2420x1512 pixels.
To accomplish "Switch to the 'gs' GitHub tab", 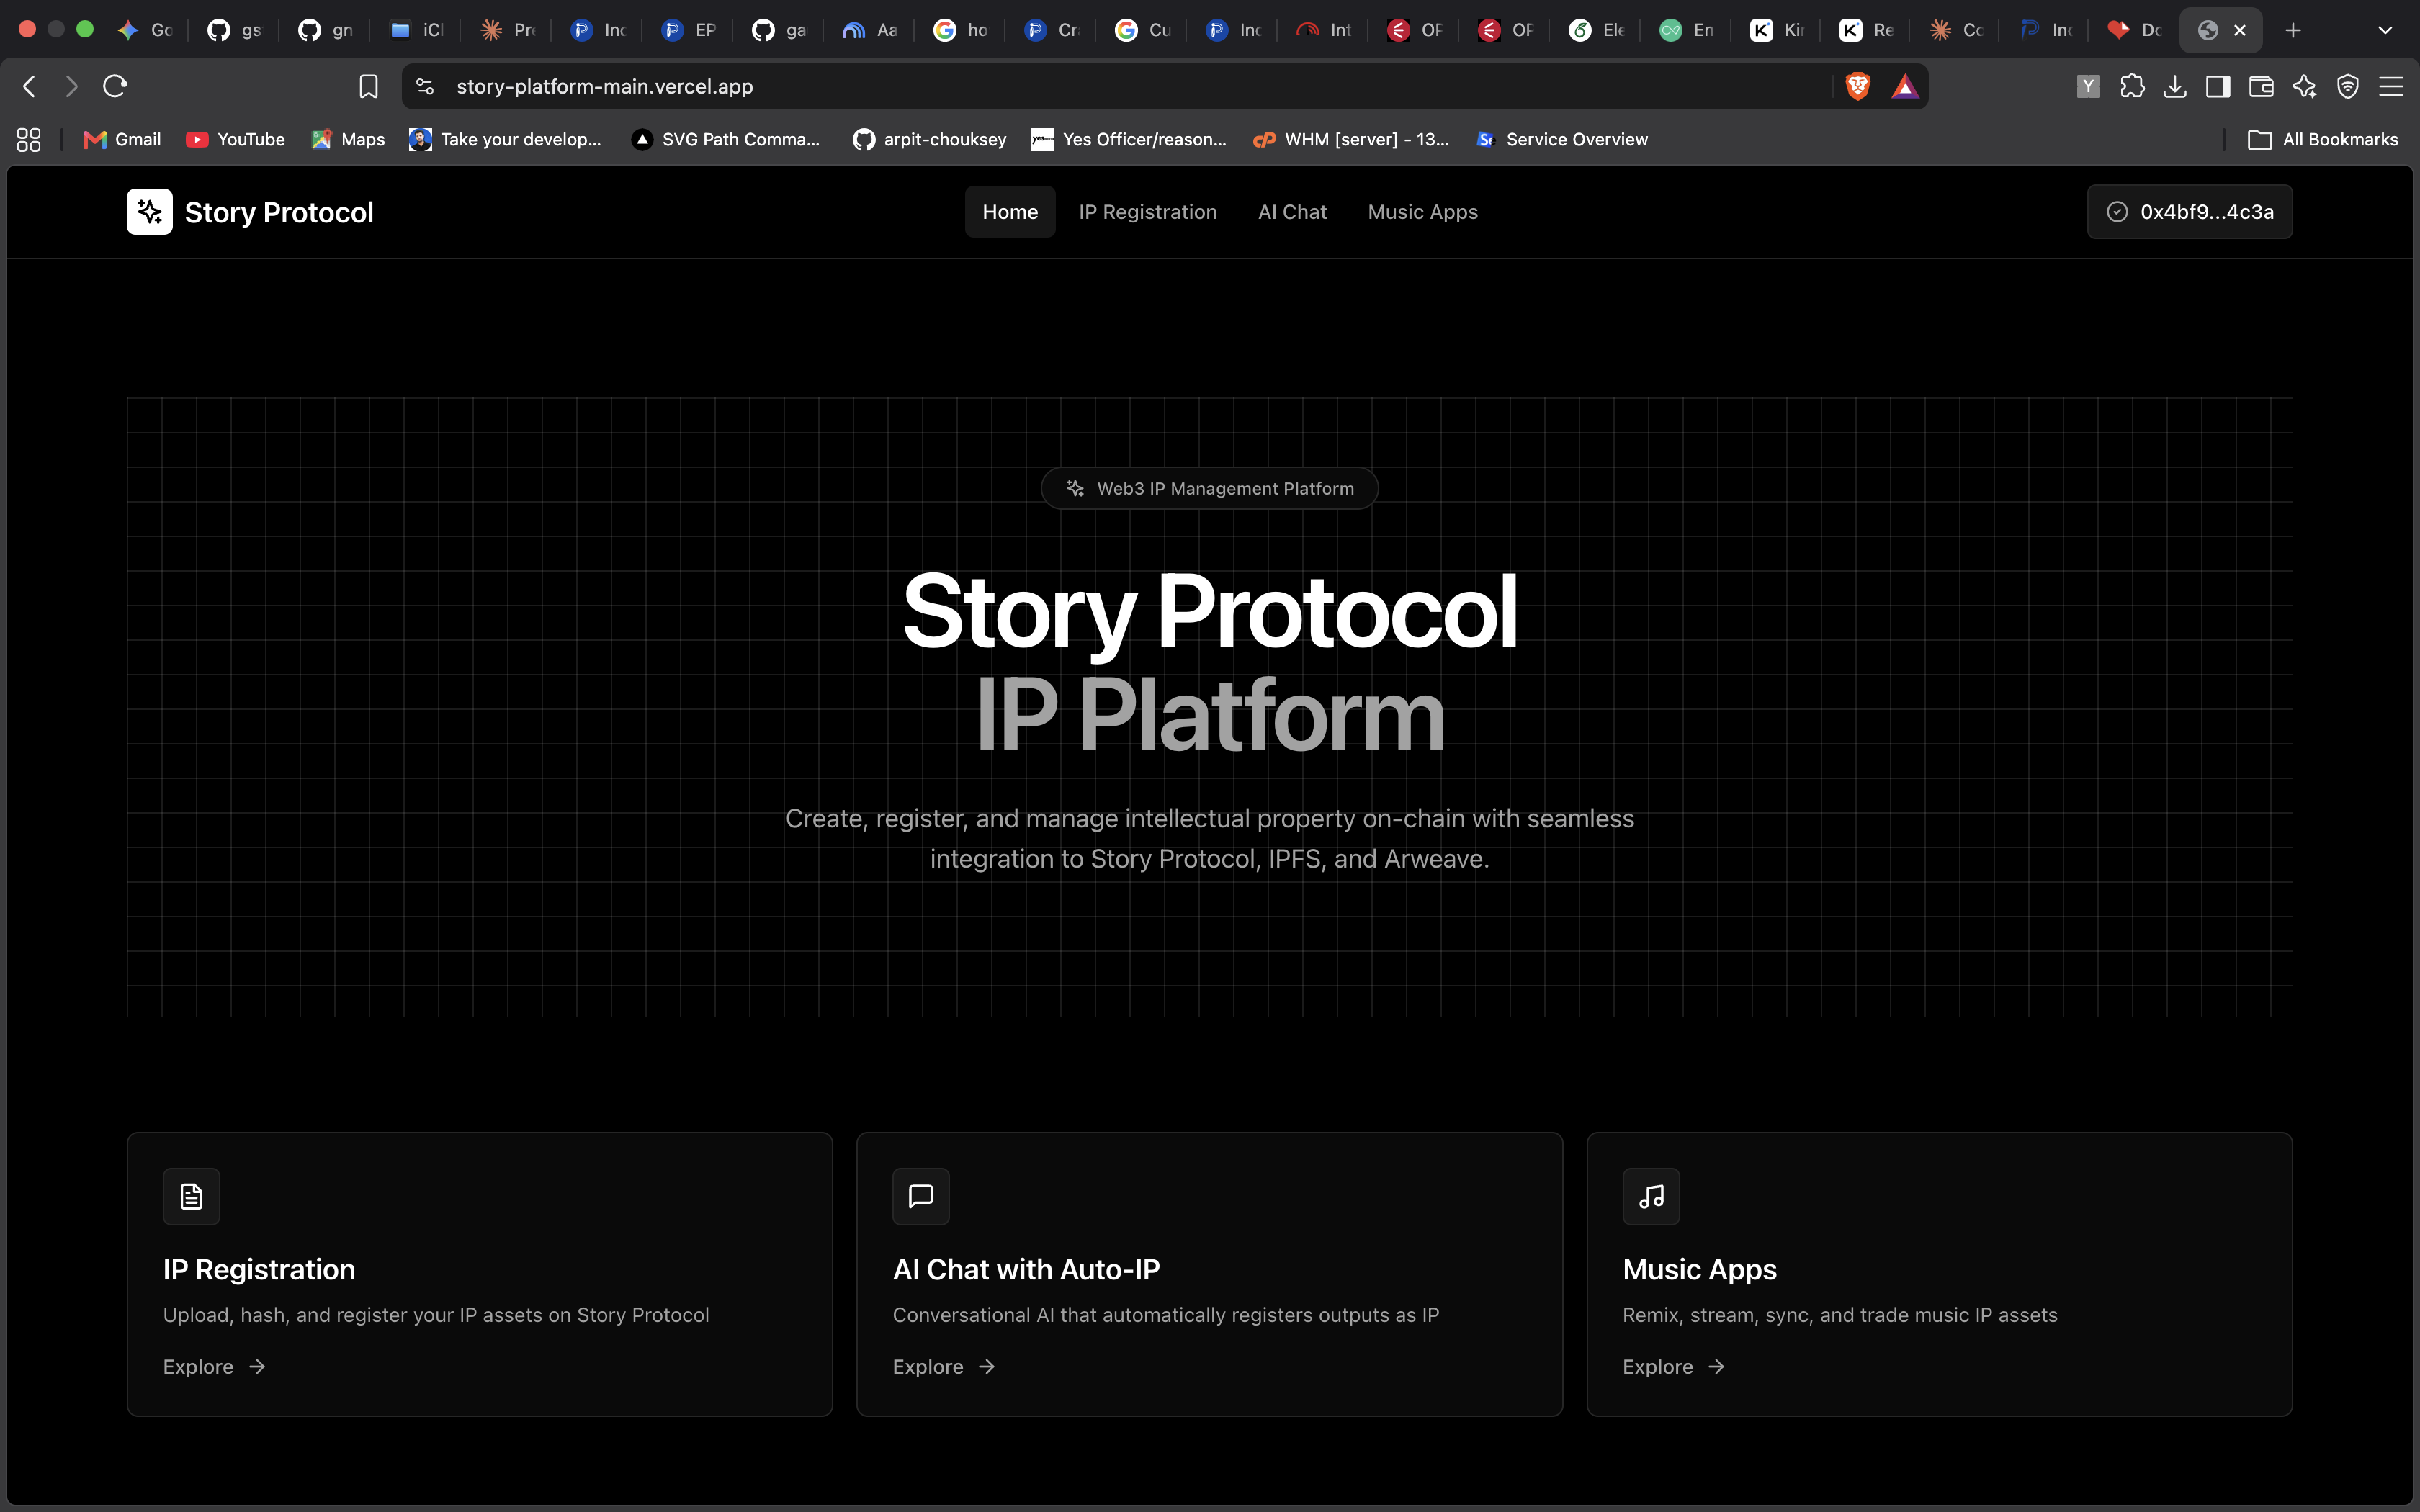I will pos(234,30).
